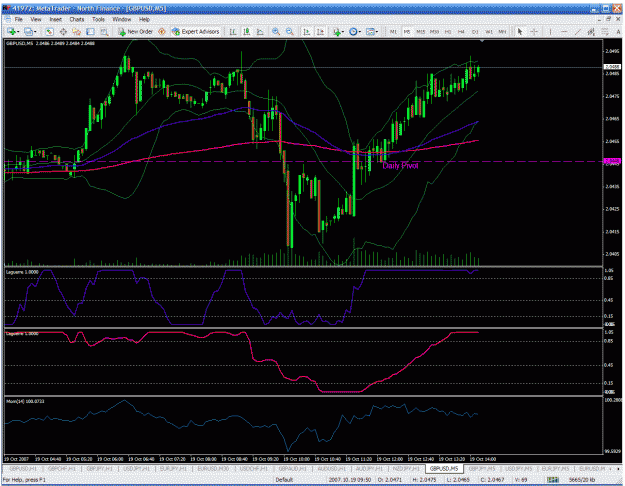
Task: Switch to the GBPUSD,H1 chart tab
Action: [x=23, y=468]
